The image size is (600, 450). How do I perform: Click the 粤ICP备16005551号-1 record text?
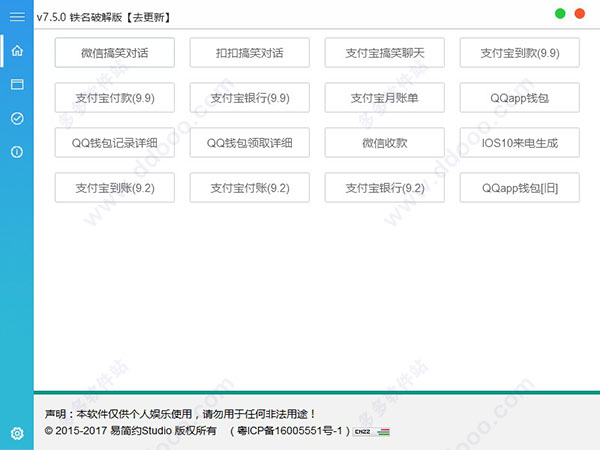[x=290, y=431]
